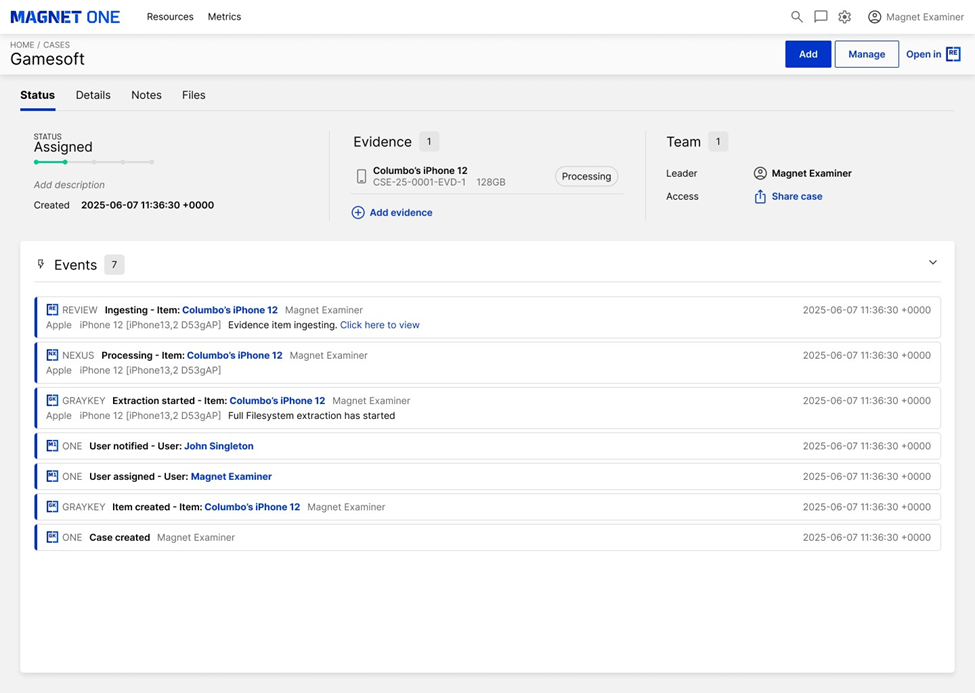Open settings via the gear icon

(x=844, y=16)
